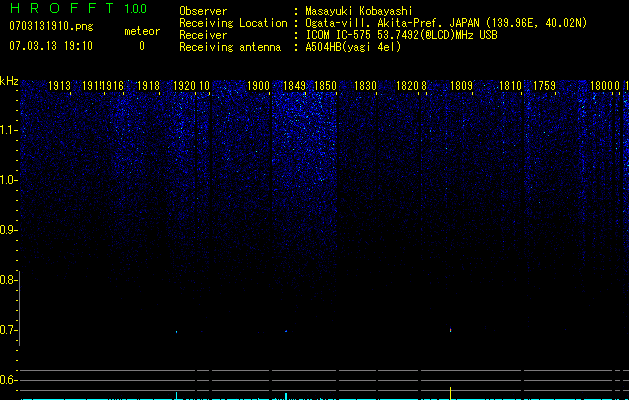Select the 1759 time marker
The height and width of the screenshot is (400, 629).
[545, 86]
